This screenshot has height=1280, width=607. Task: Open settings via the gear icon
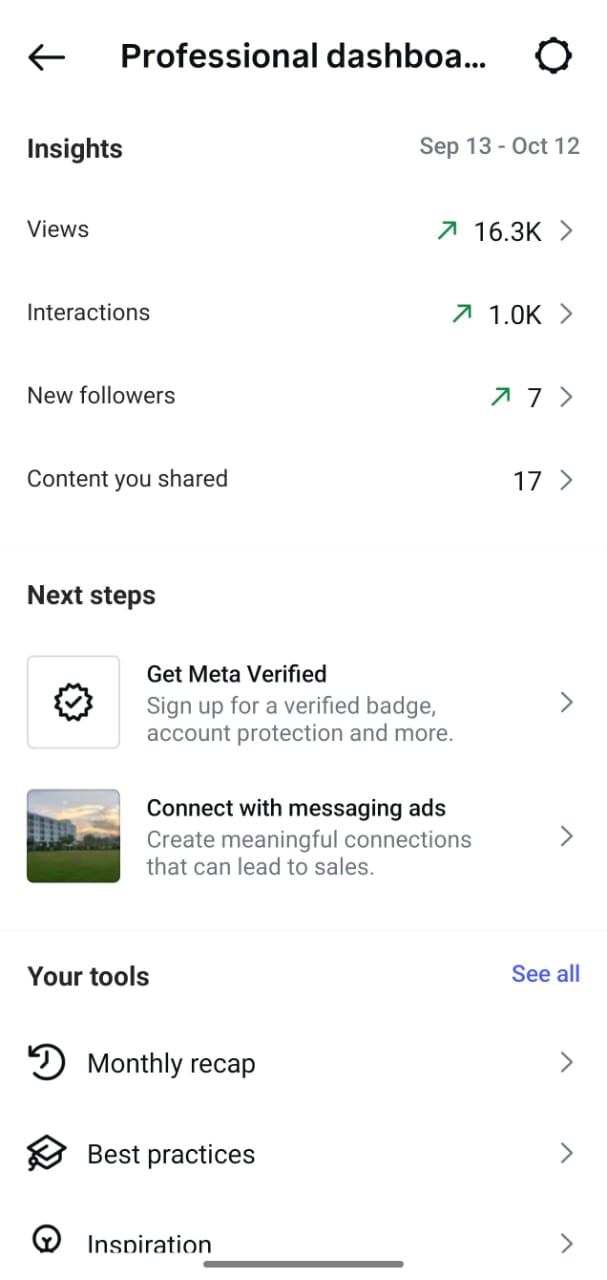tap(553, 57)
